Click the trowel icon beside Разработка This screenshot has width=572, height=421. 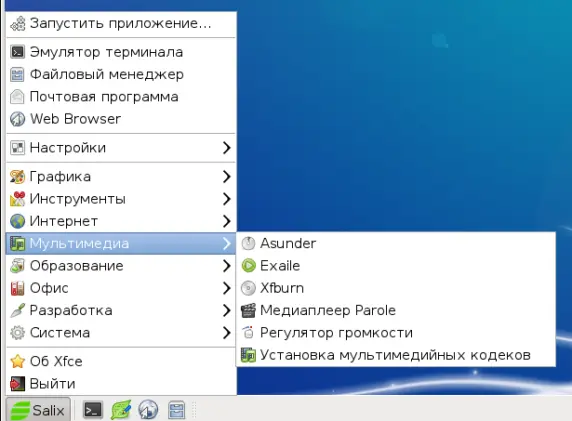(18, 310)
